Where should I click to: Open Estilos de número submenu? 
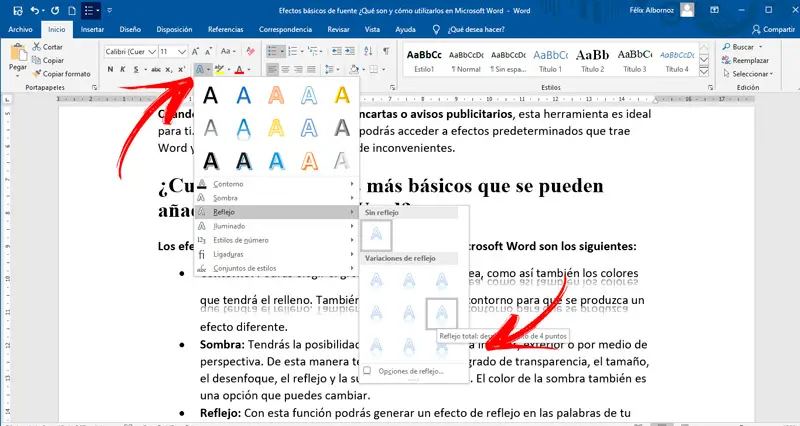pos(276,240)
